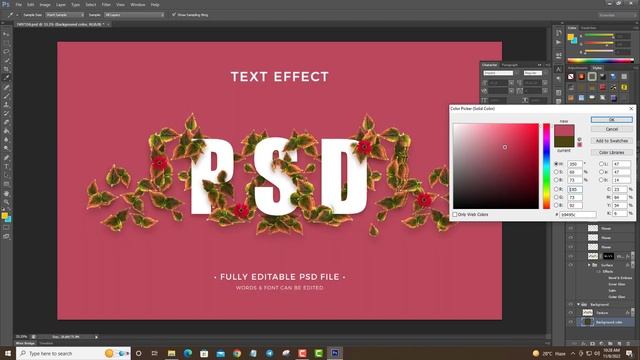Select the Crop tool

[x=6, y=69]
